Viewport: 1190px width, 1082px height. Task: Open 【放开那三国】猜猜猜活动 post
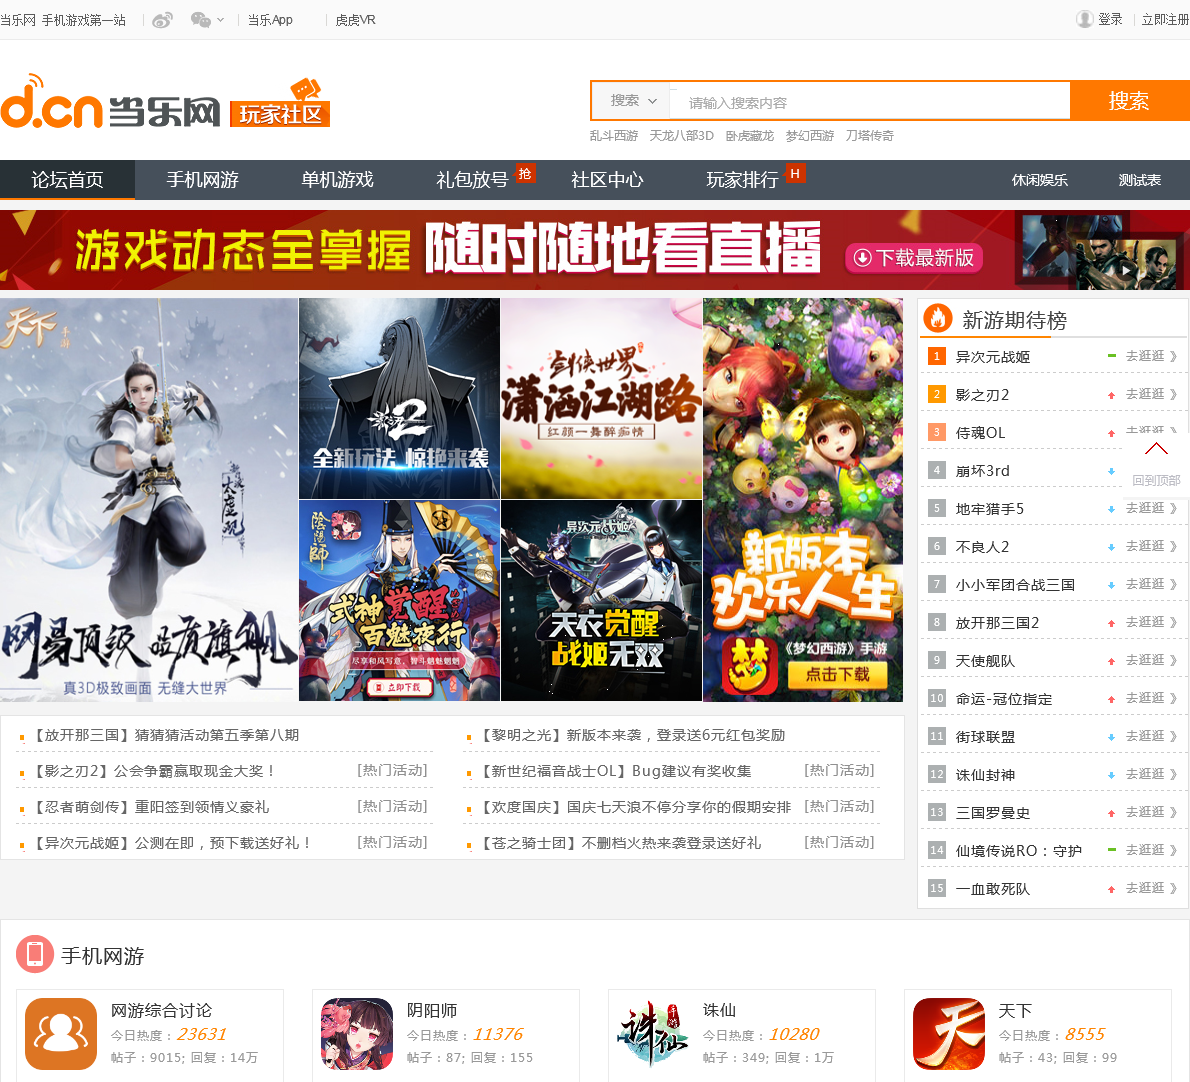(x=165, y=734)
